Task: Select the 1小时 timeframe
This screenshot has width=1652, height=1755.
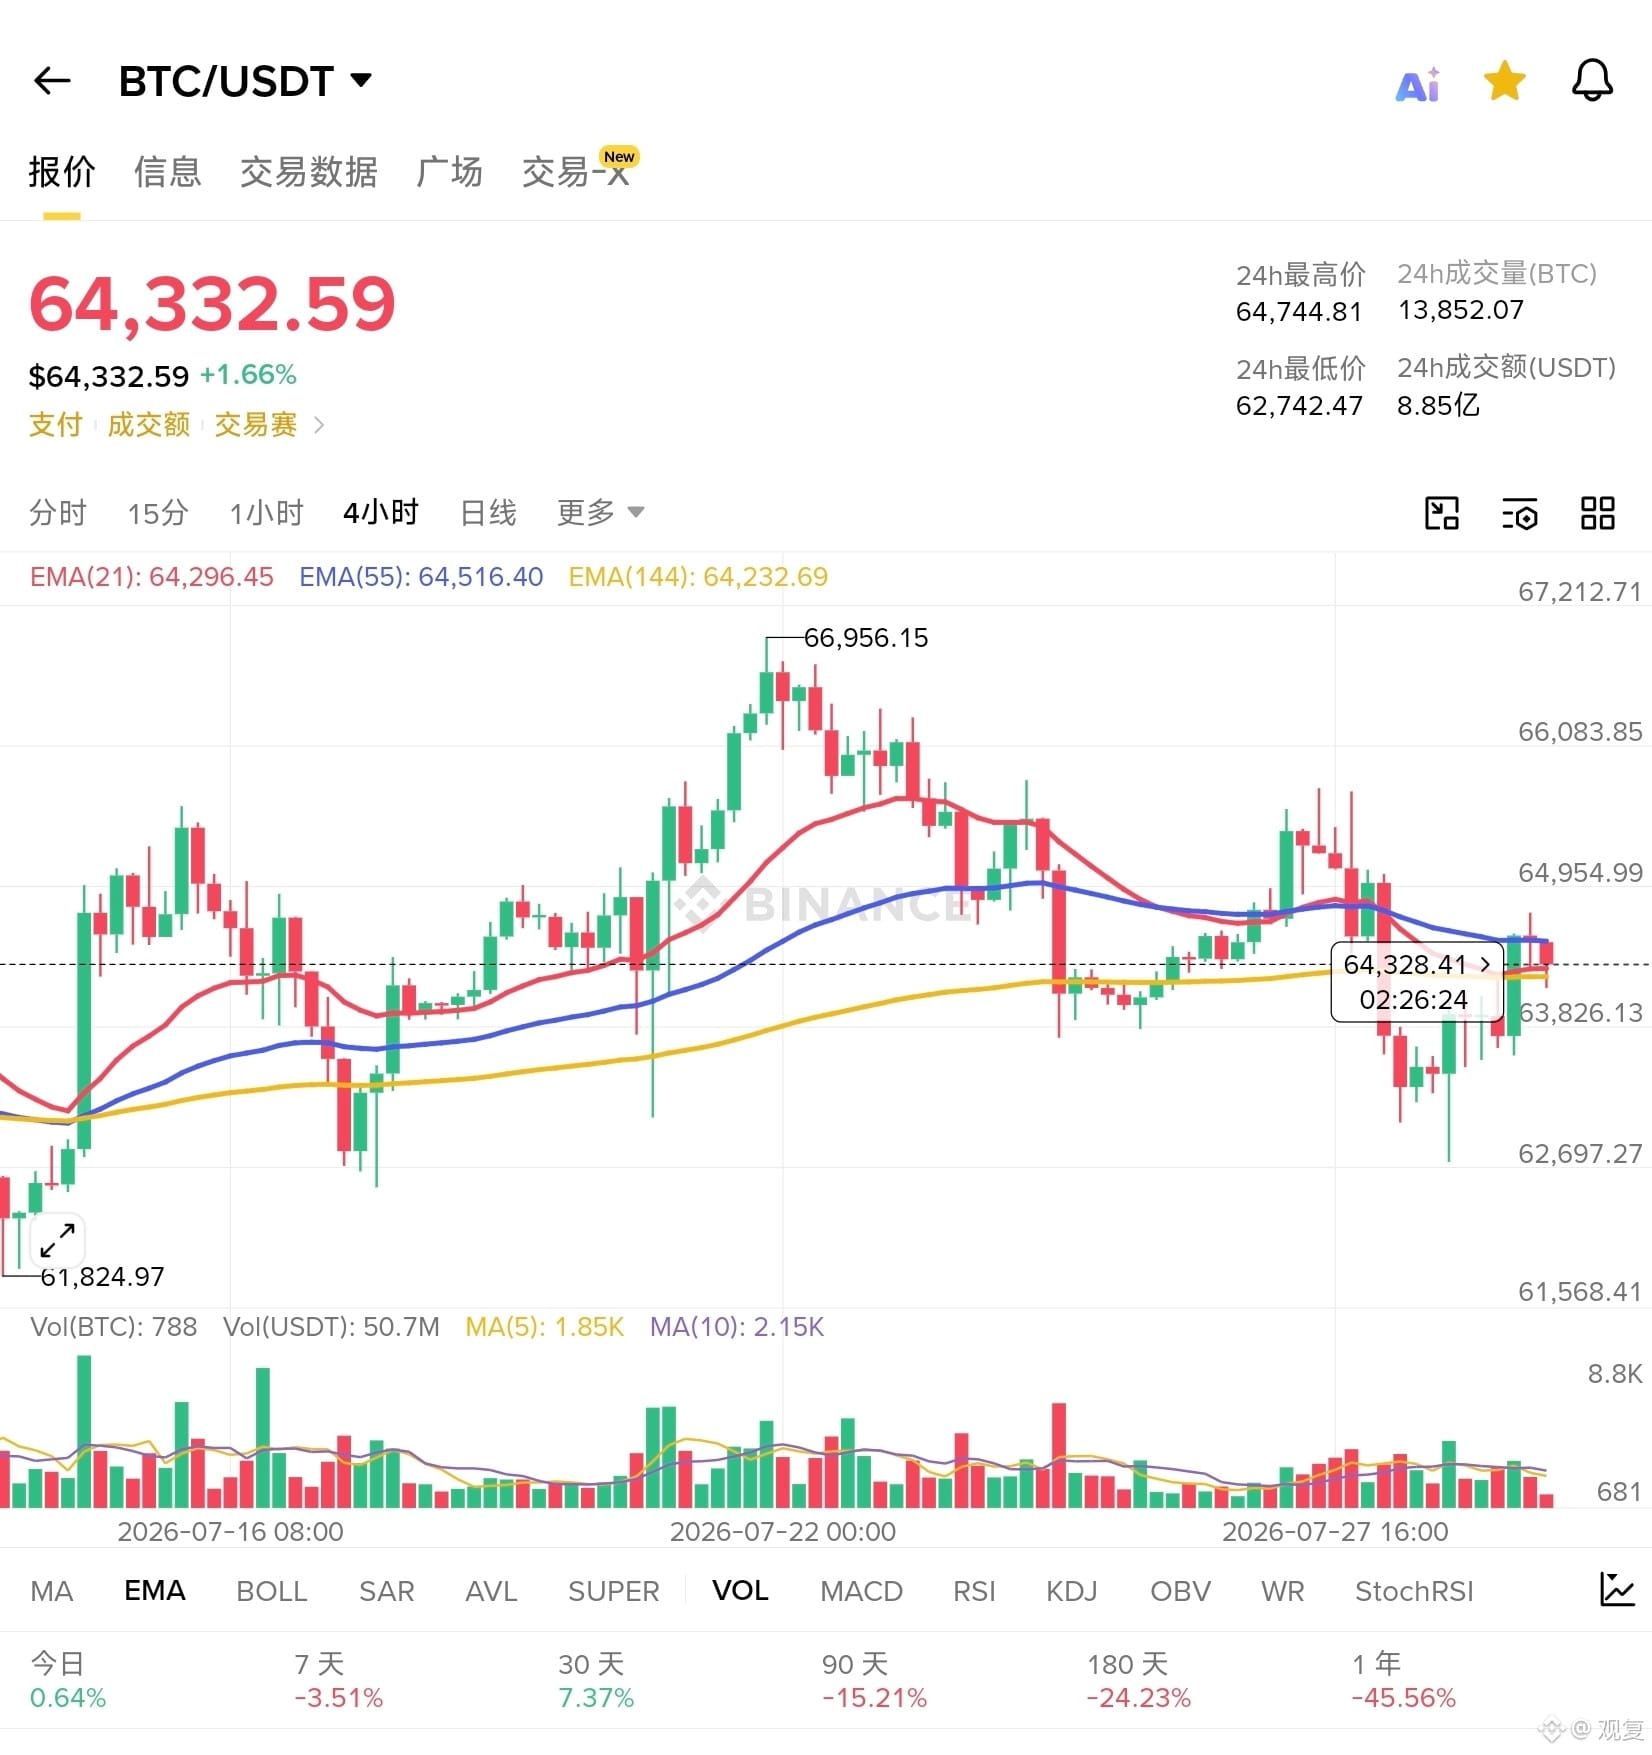Action: tap(266, 513)
